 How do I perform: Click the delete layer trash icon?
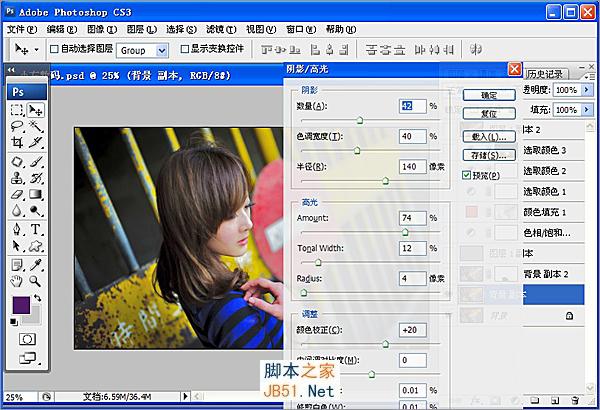[x=574, y=400]
